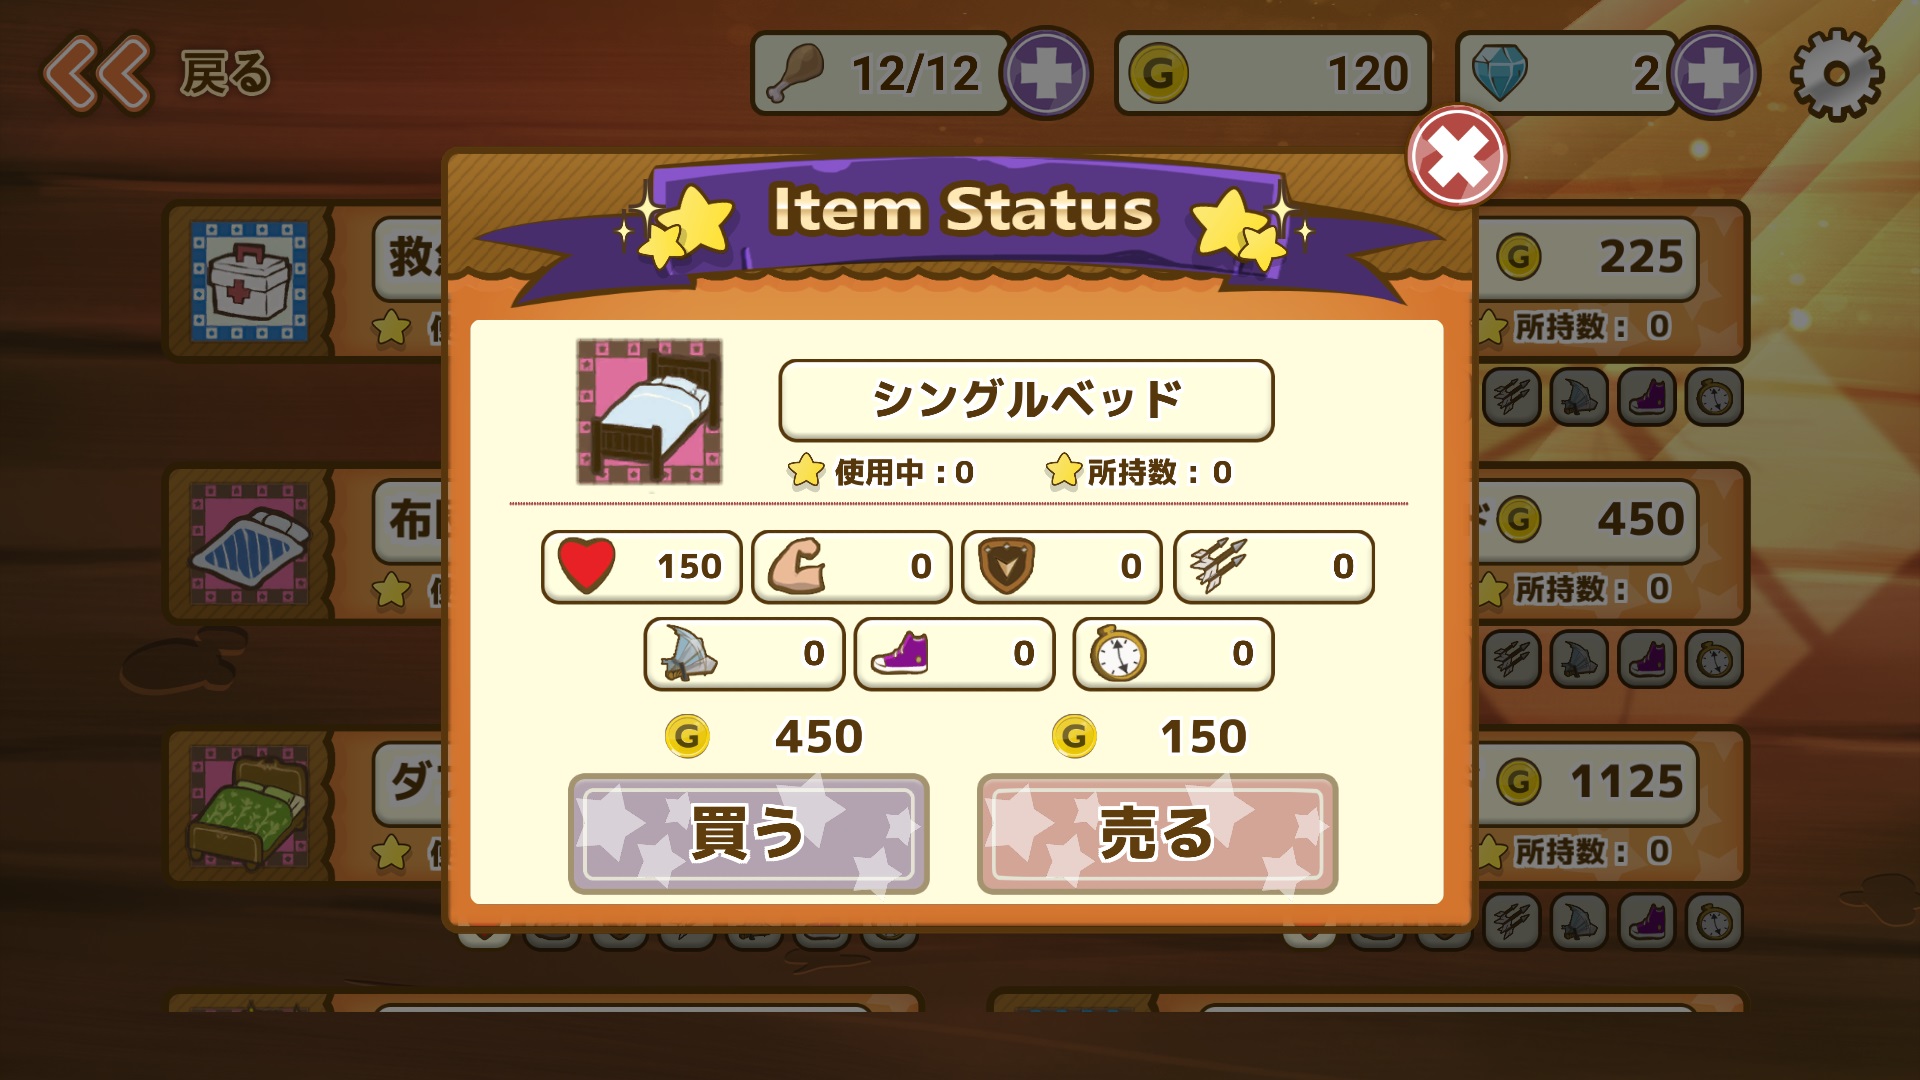Select the first aid kit item
This screenshot has width=1920, height=1080.
coord(249,281)
